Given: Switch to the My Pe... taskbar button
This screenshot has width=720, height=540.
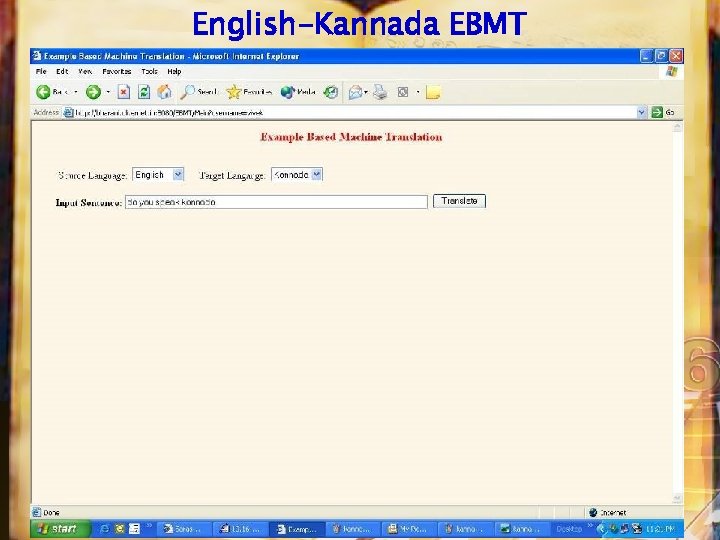Looking at the screenshot, I should pos(408,529).
